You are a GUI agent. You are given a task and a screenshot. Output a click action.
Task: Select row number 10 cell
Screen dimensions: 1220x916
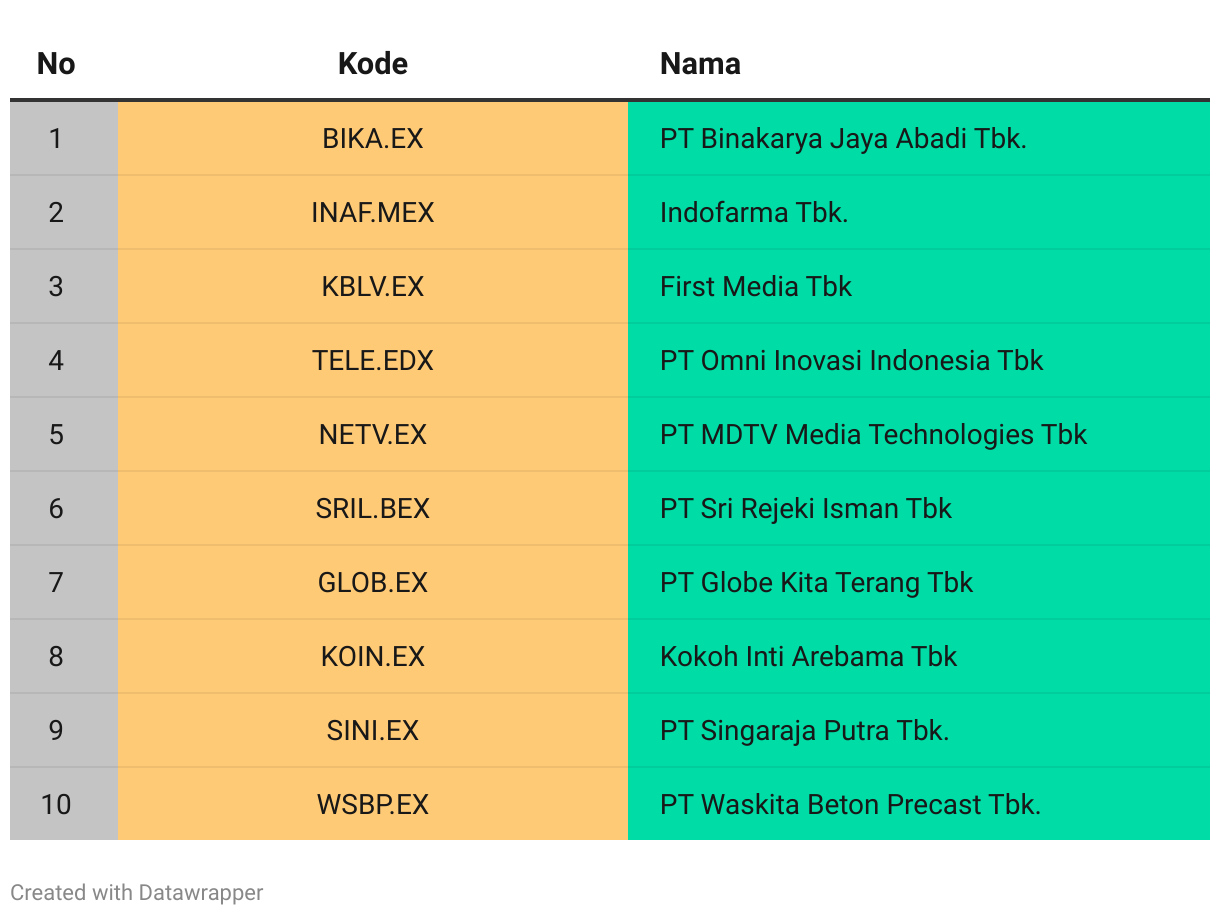coord(56,804)
